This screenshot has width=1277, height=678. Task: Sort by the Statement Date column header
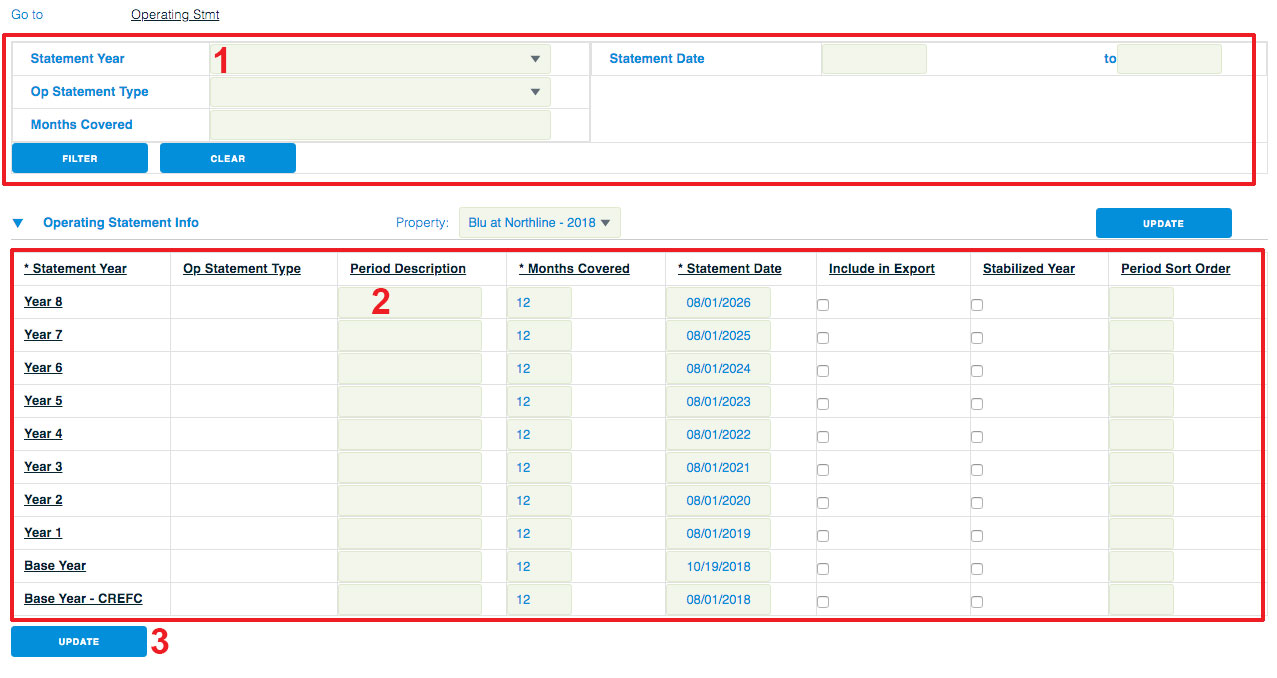(x=730, y=269)
